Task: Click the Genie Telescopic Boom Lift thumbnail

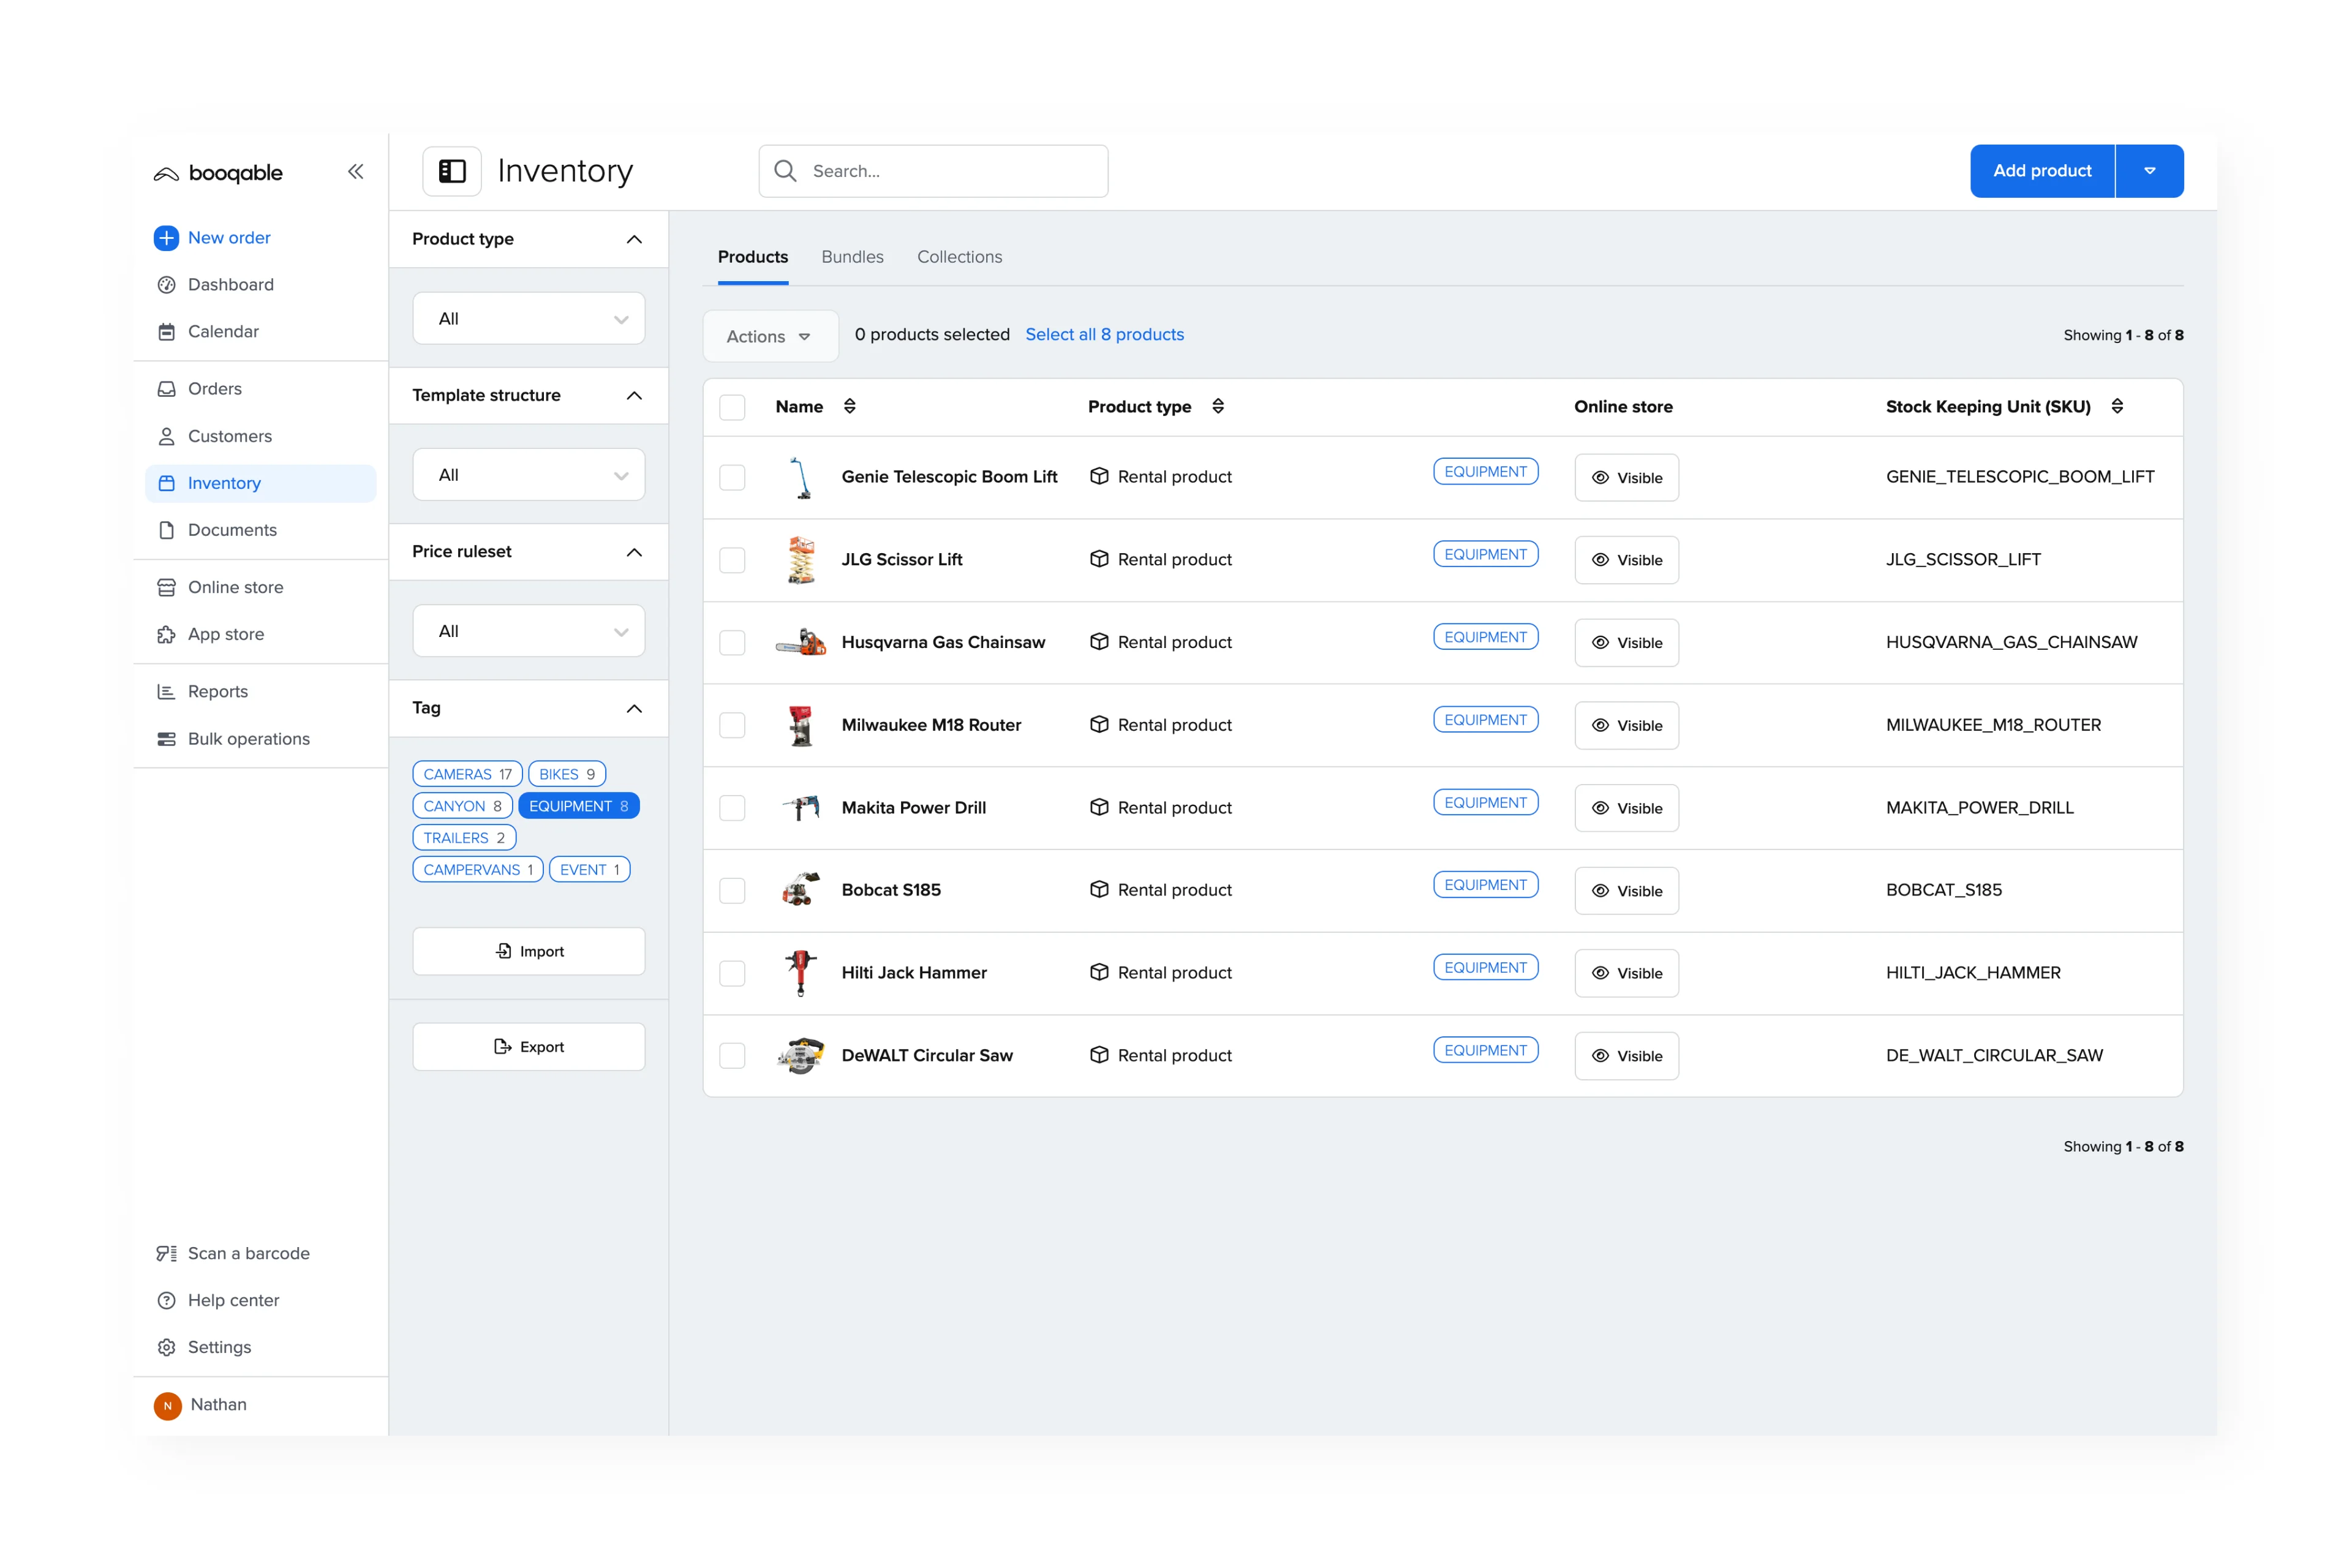Action: [x=800, y=477]
